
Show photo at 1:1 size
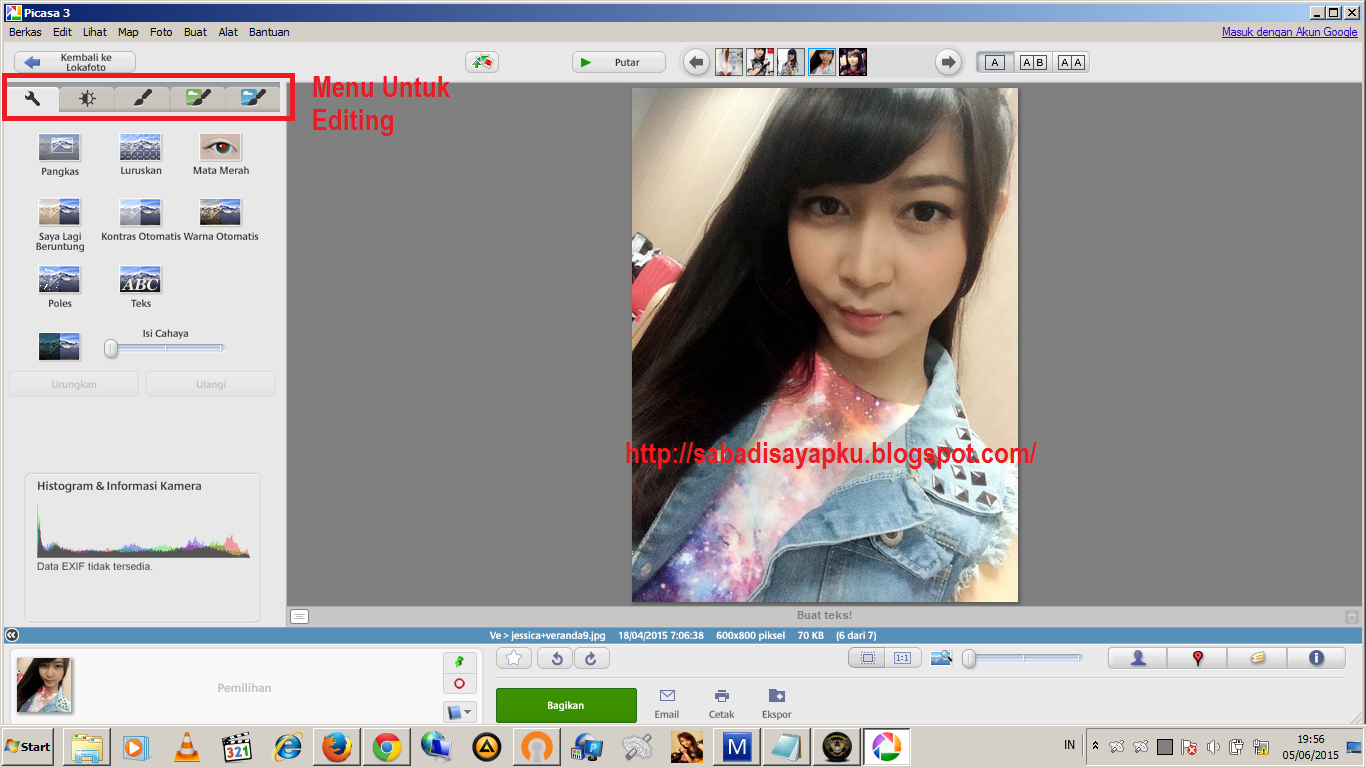902,658
